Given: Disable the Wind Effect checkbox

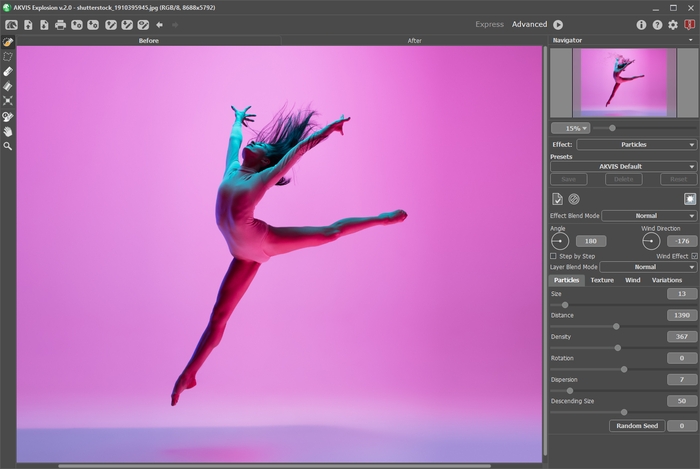Looking at the screenshot, I should 694,256.
